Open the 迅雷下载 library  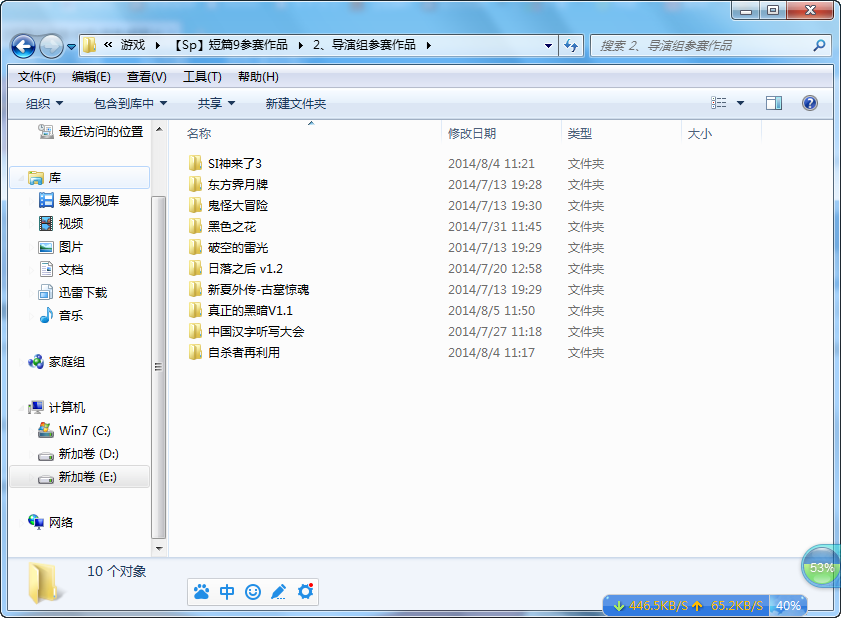point(72,292)
